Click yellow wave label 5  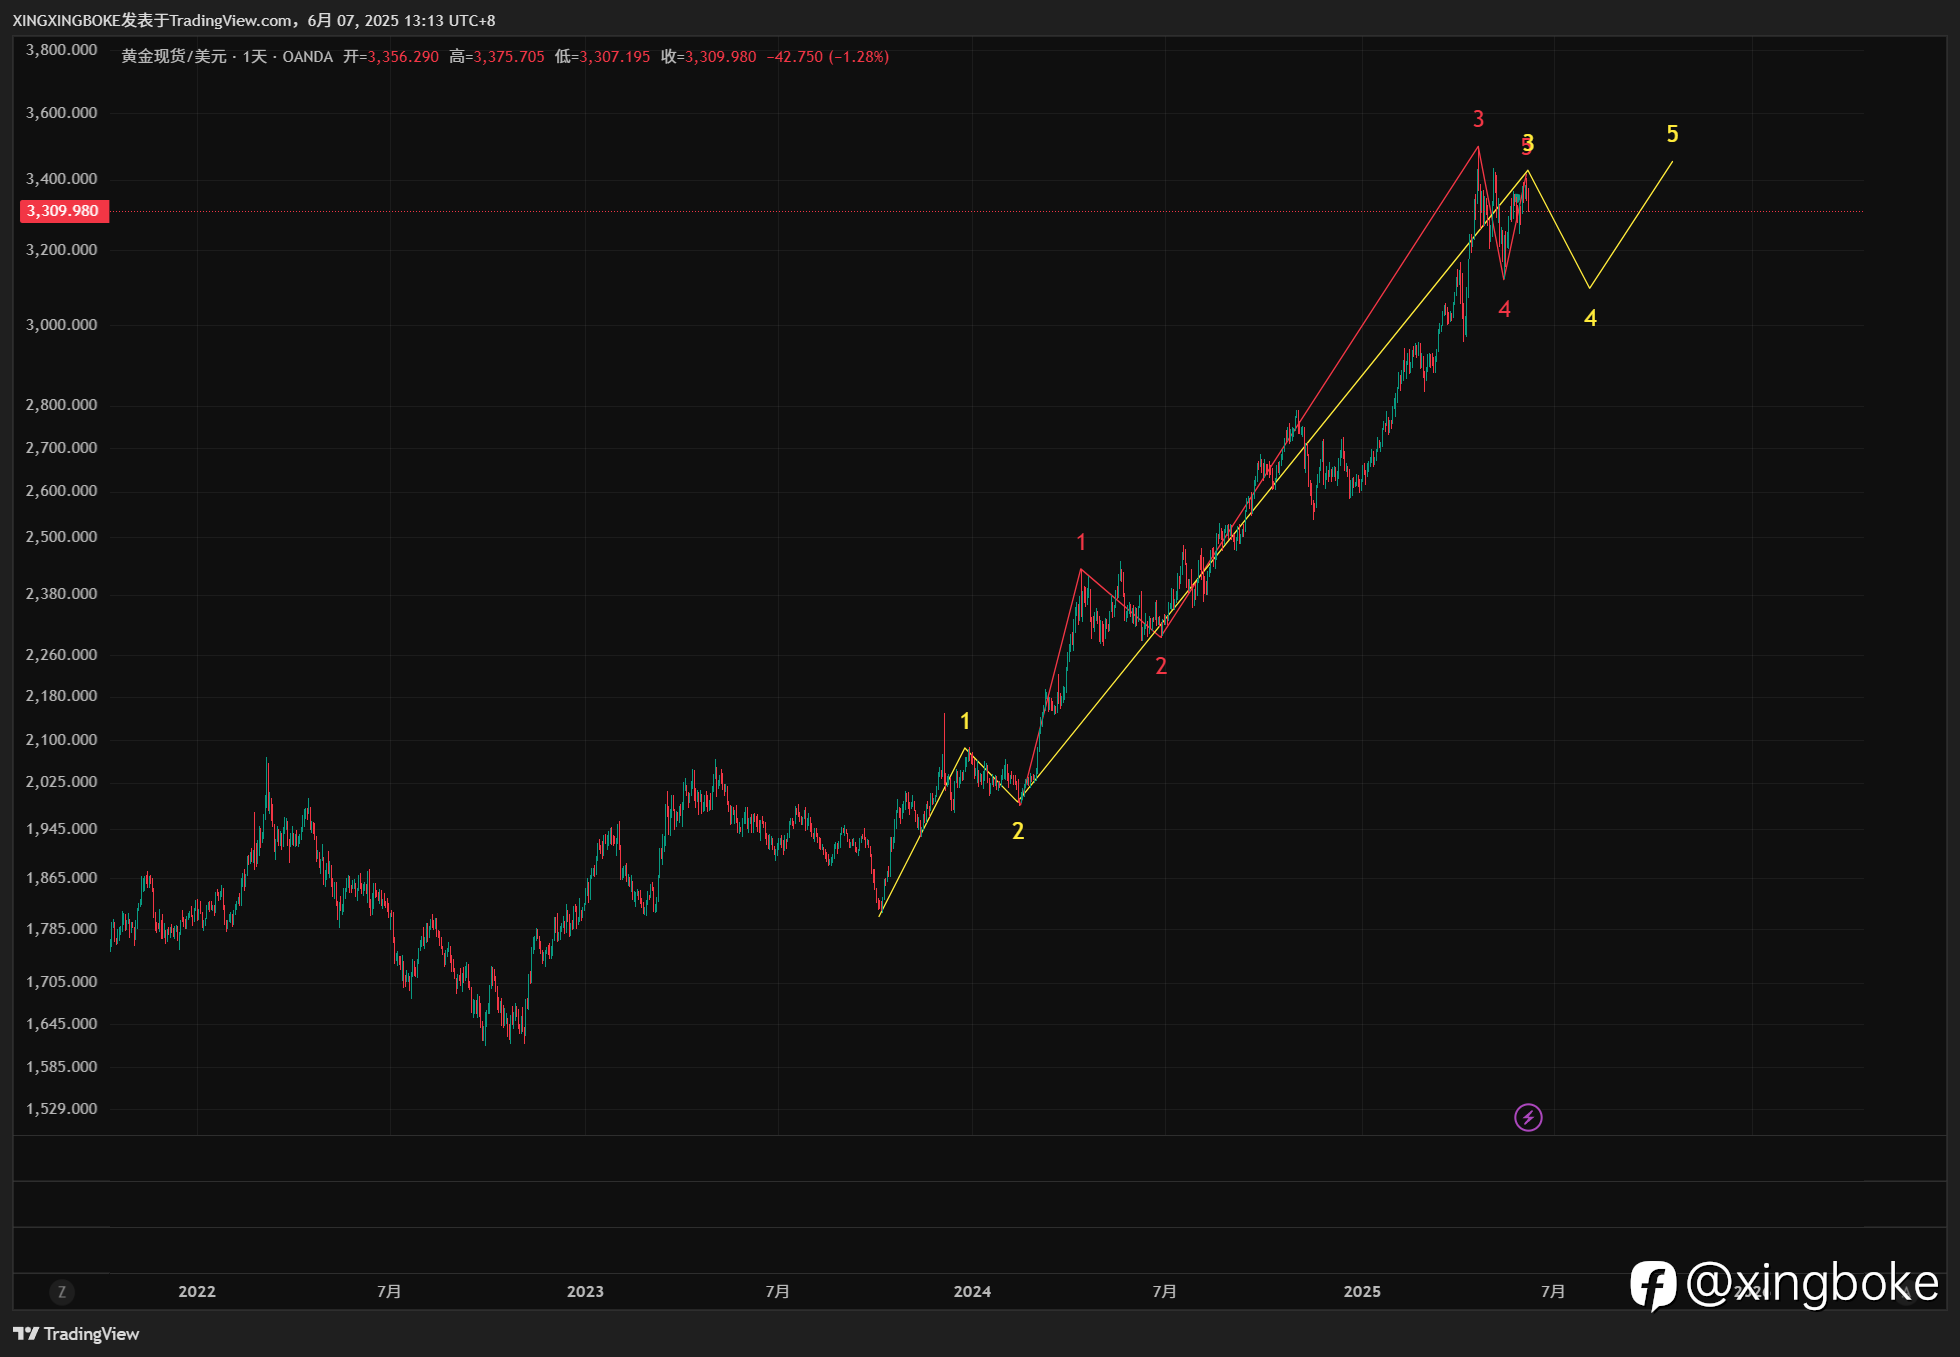pyautogui.click(x=1672, y=134)
